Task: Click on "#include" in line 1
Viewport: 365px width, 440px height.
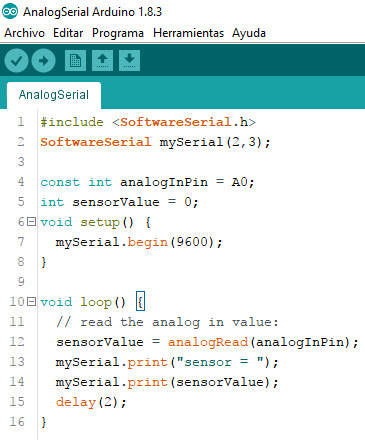Action: pyautogui.click(x=72, y=122)
